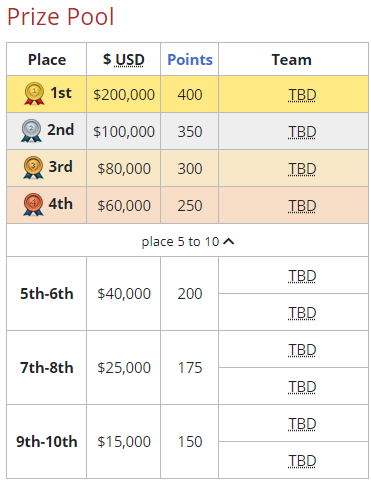Screen dimensions: 371x483
Task: Click the bronze 3rd place medal icon
Action: click(x=33, y=168)
